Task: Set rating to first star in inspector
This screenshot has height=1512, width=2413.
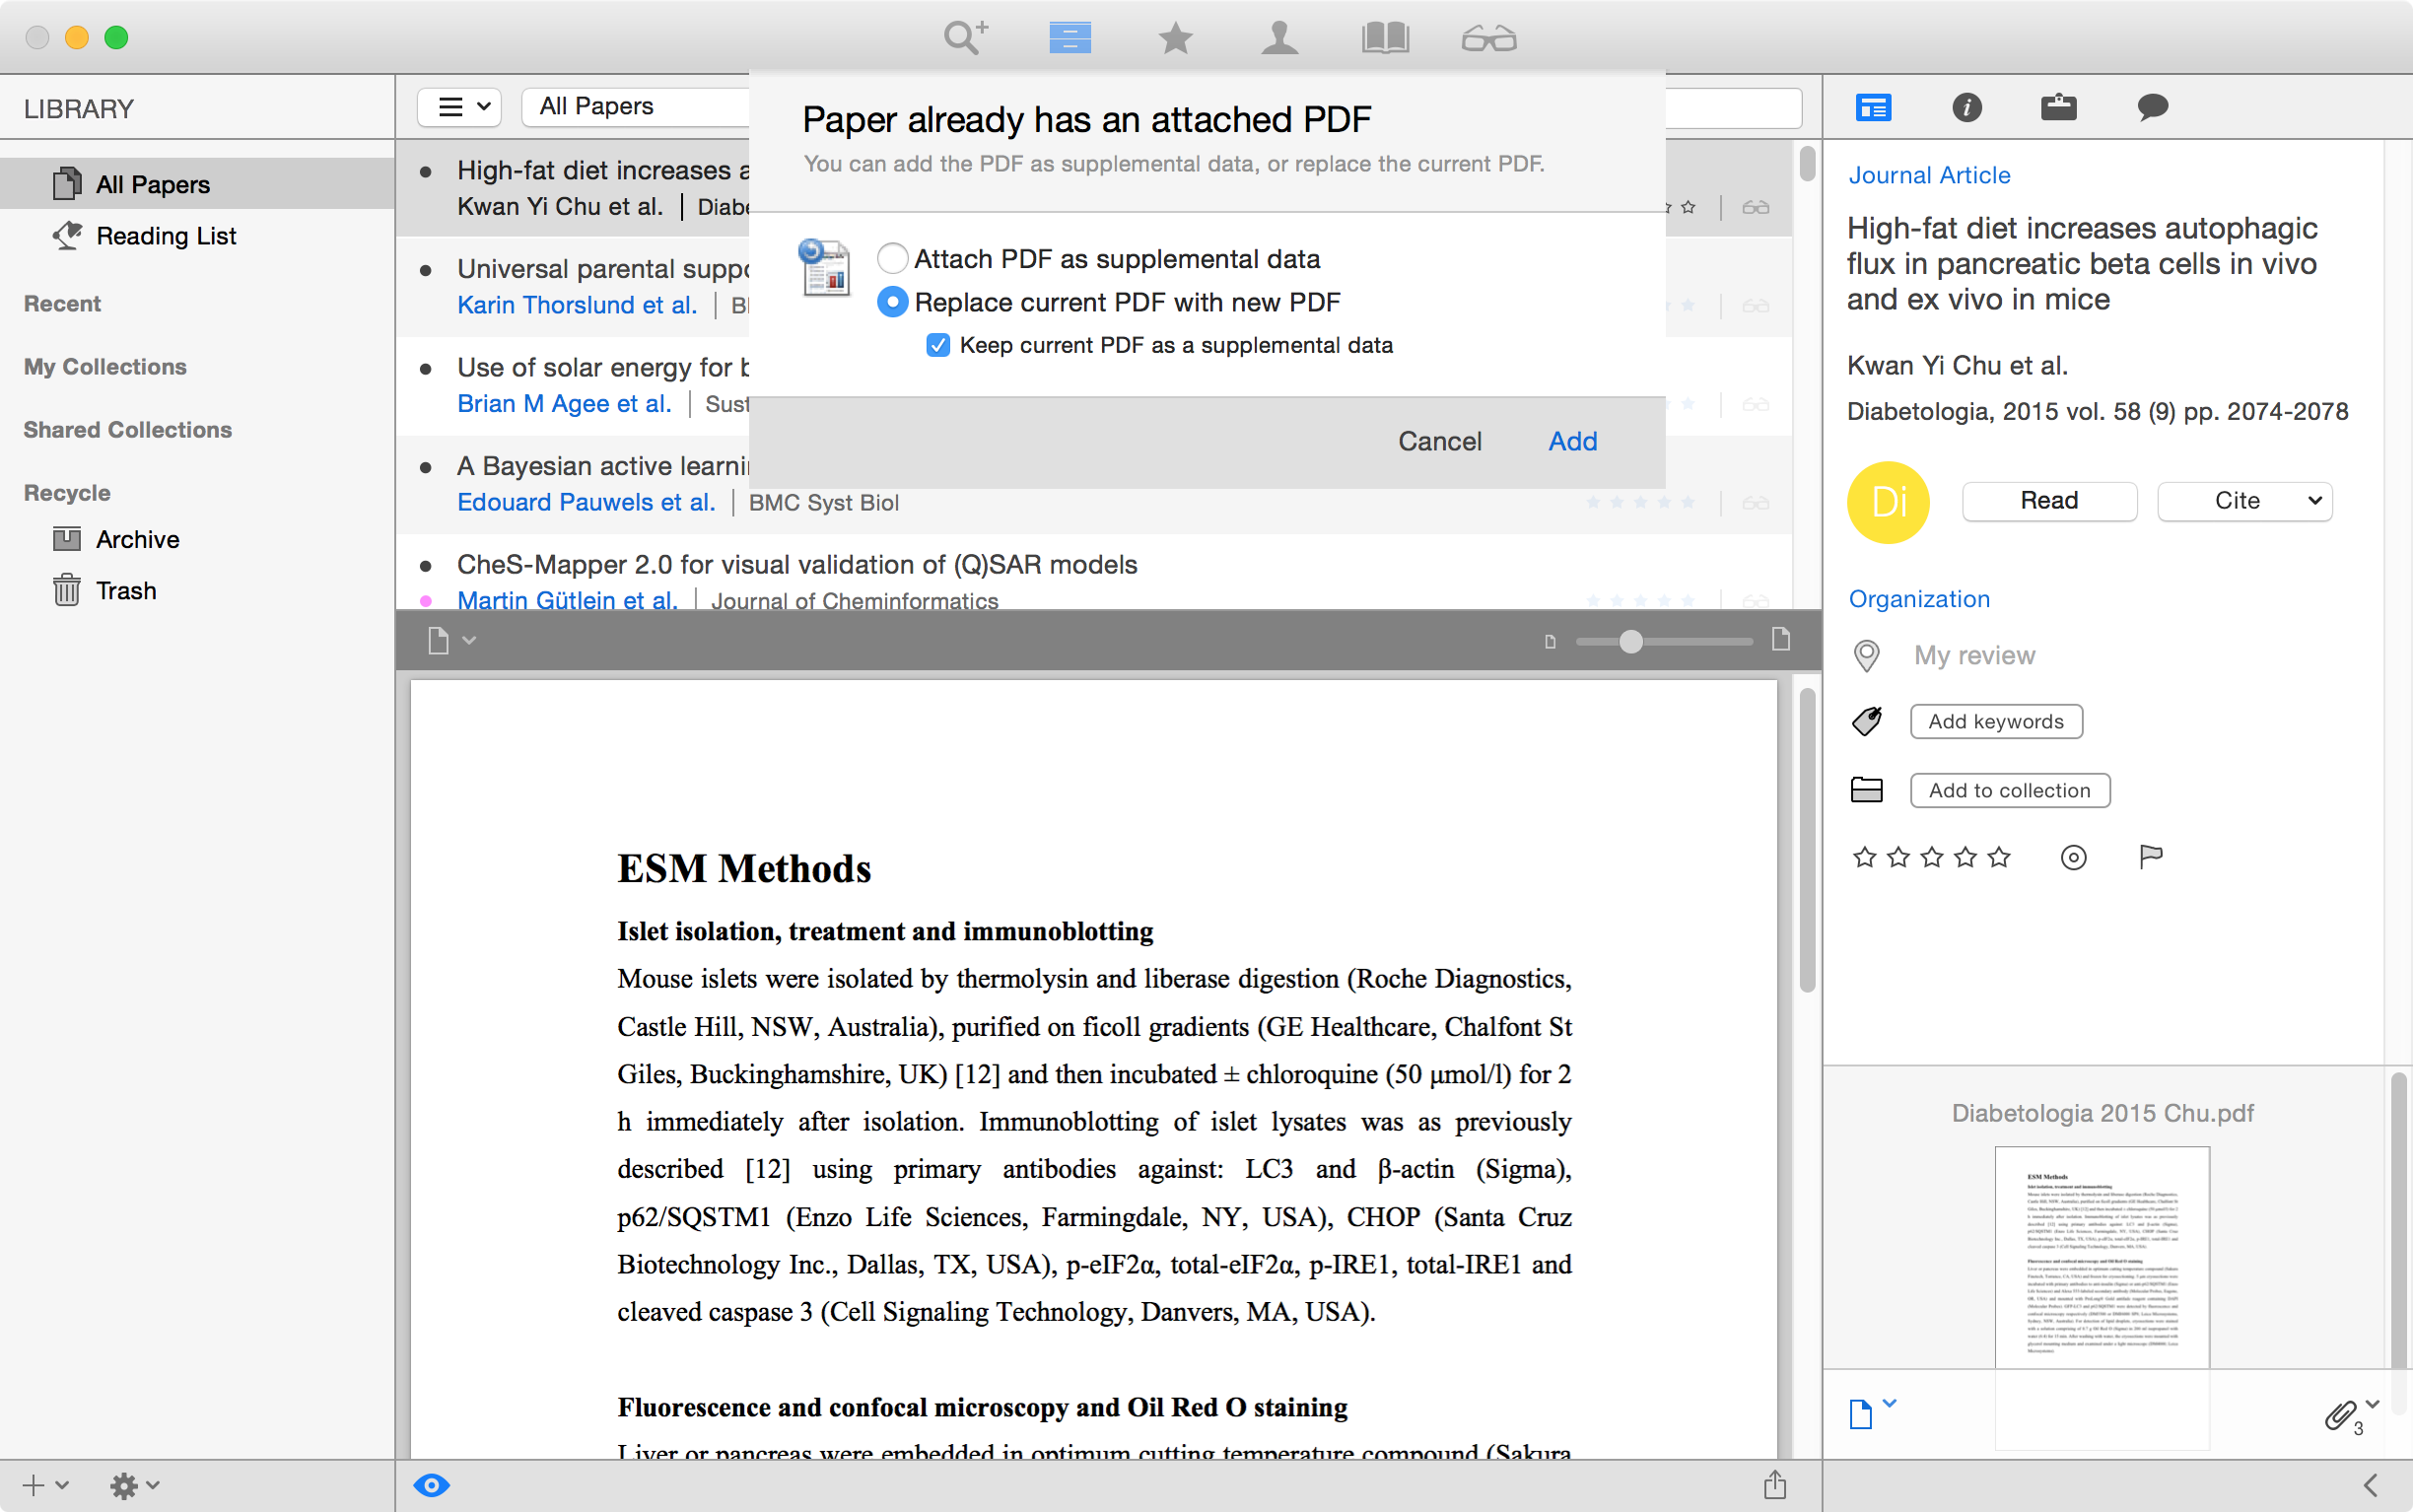Action: [x=1864, y=857]
